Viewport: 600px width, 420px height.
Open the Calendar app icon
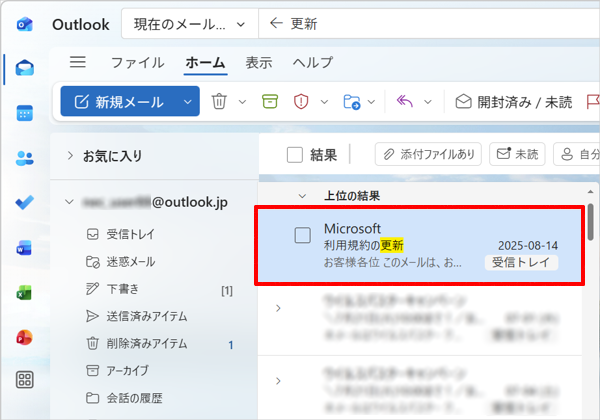[25, 114]
